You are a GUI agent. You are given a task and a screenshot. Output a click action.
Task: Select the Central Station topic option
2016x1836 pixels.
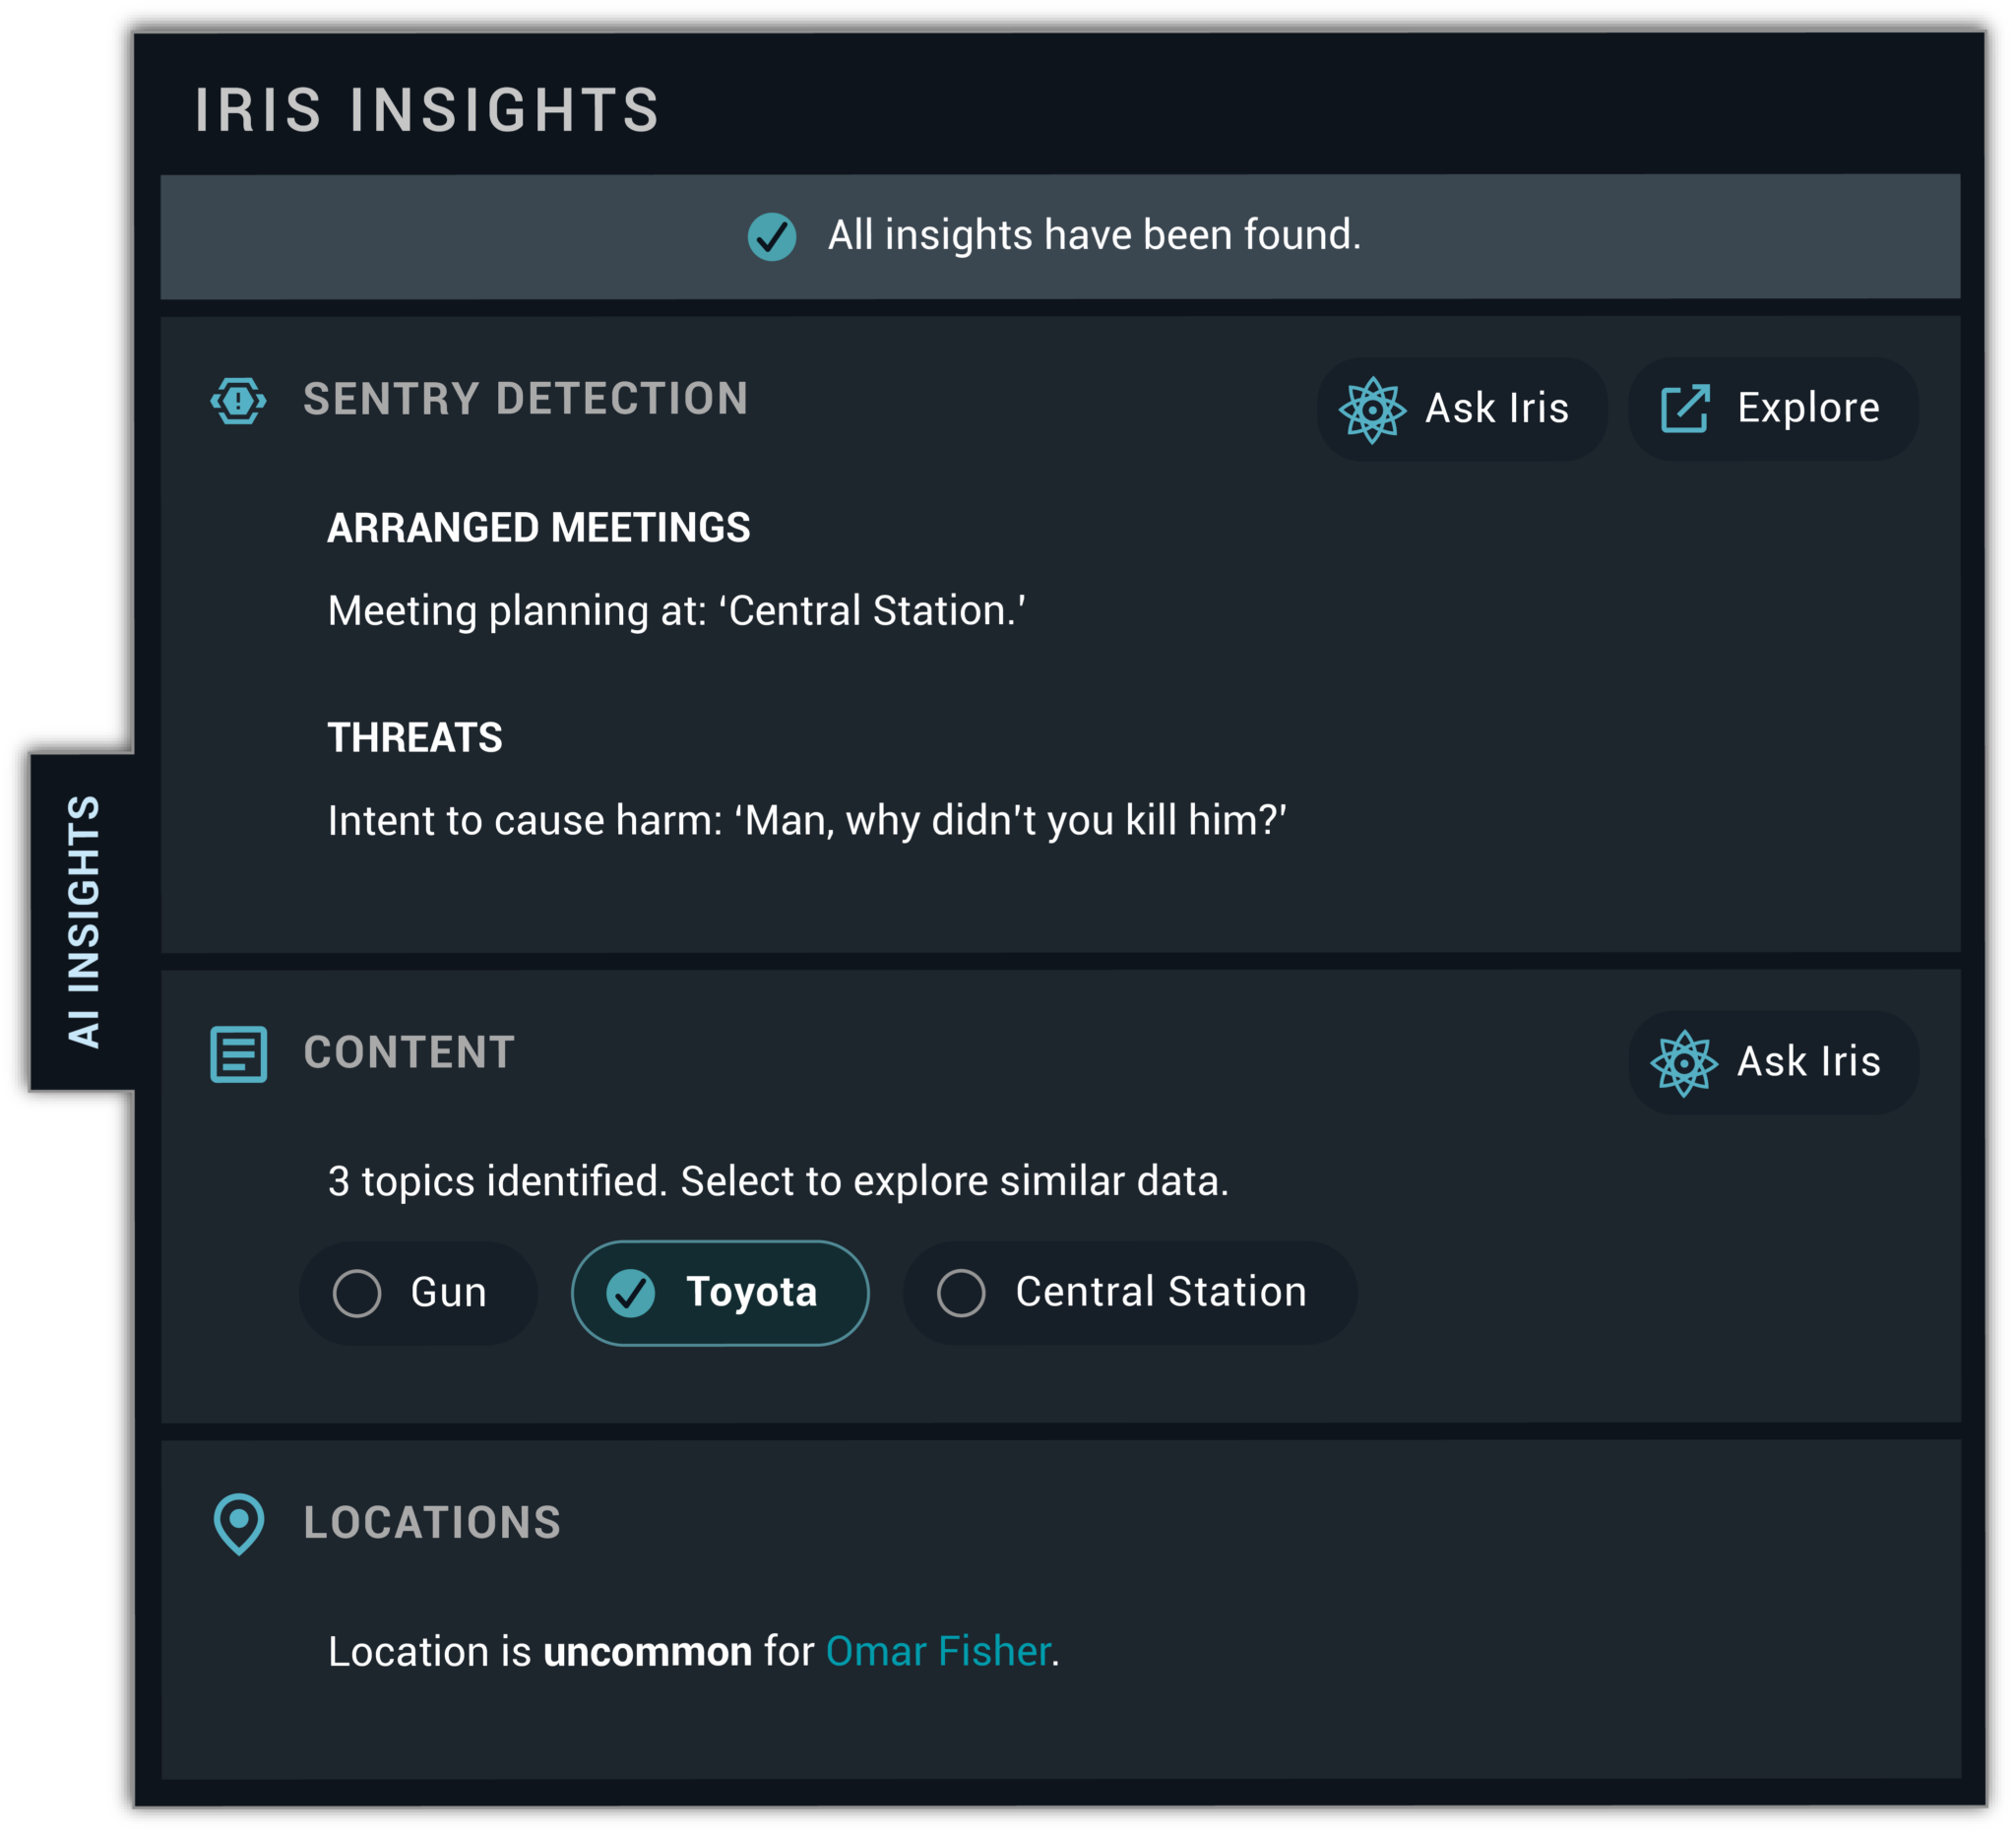point(1130,1293)
